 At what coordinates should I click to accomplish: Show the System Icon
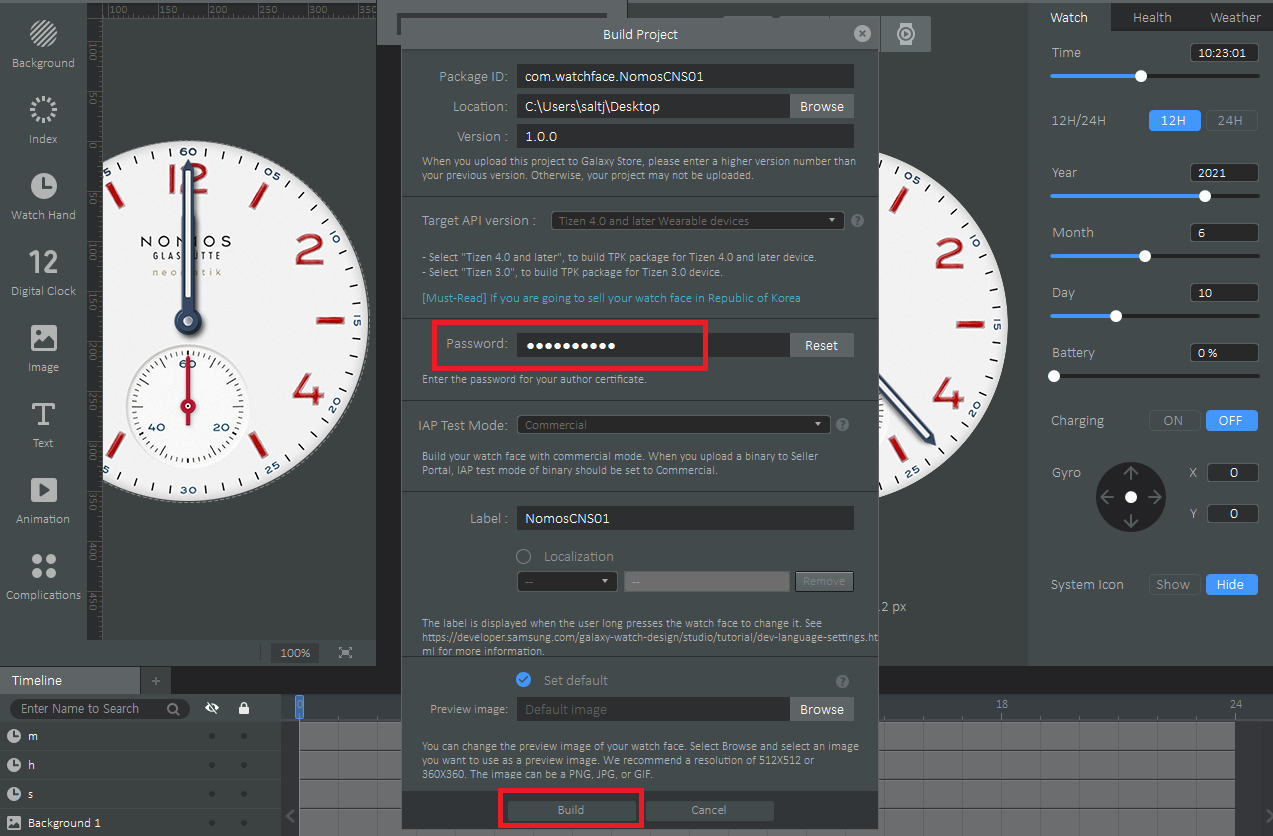coord(1173,585)
